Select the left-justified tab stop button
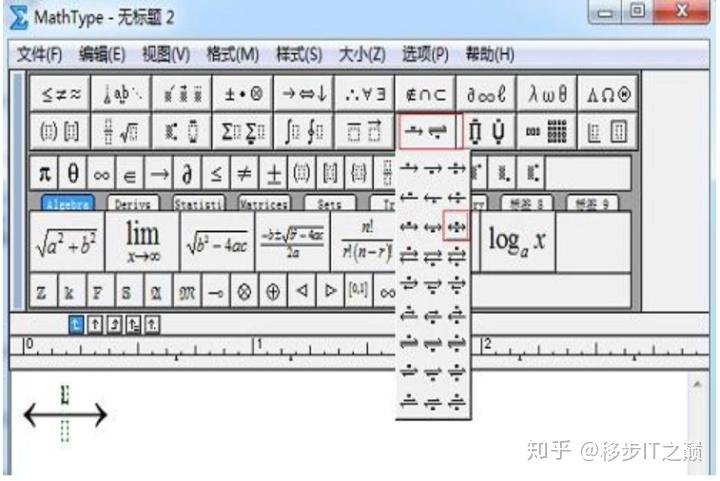The height and width of the screenshot is (481, 720). point(76,324)
